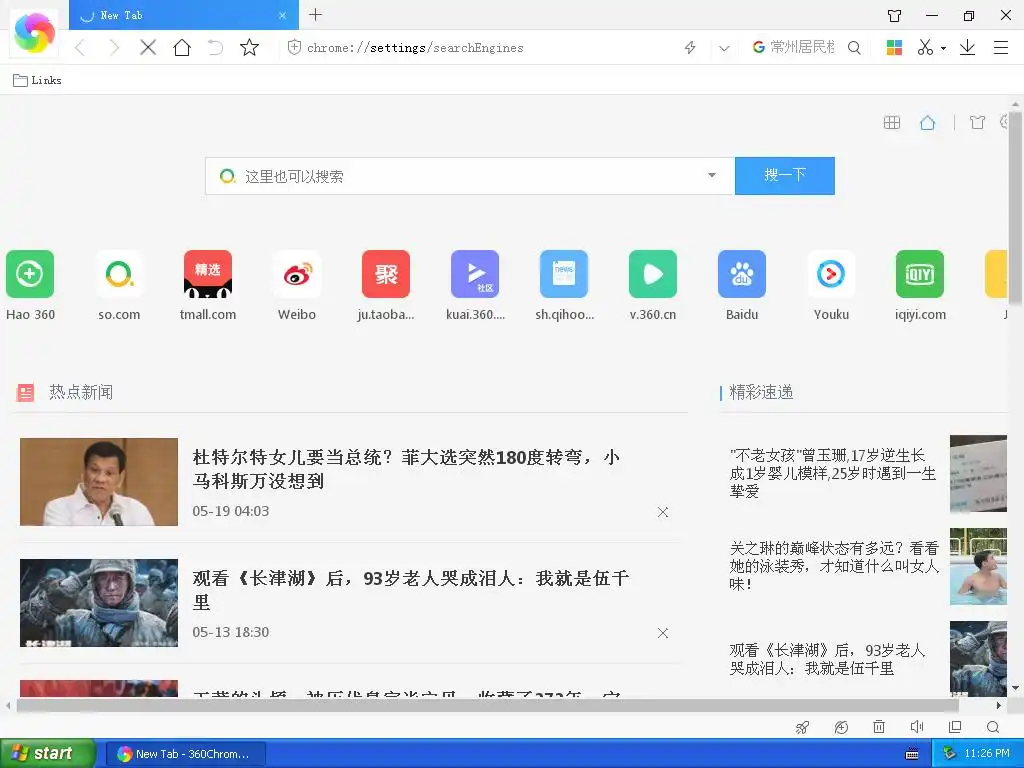Focus the page search input field
This screenshot has height=768, width=1024.
[x=470, y=176]
